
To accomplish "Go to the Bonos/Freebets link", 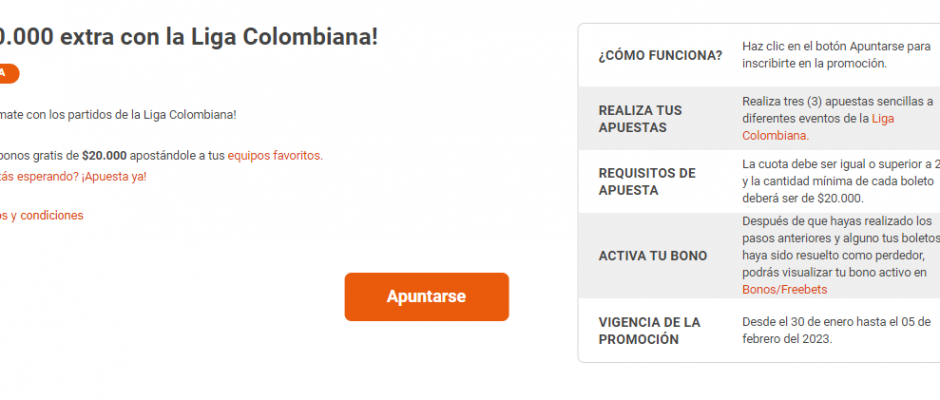I will coord(784,289).
